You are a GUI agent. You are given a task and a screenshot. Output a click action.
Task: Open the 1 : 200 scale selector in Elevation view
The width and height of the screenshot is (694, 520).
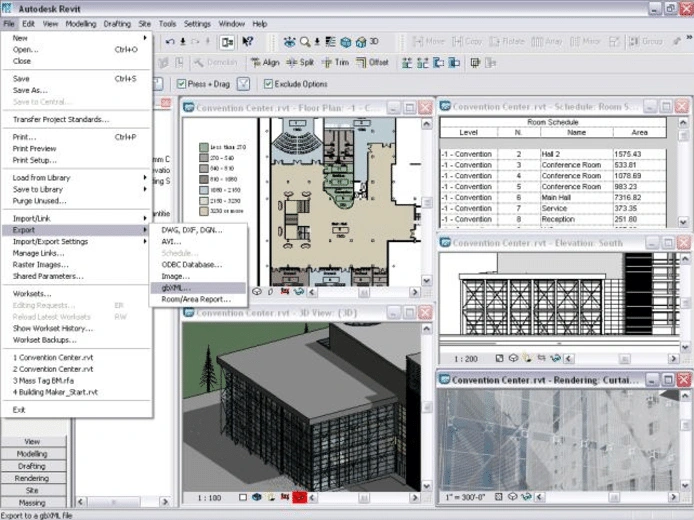[466, 358]
